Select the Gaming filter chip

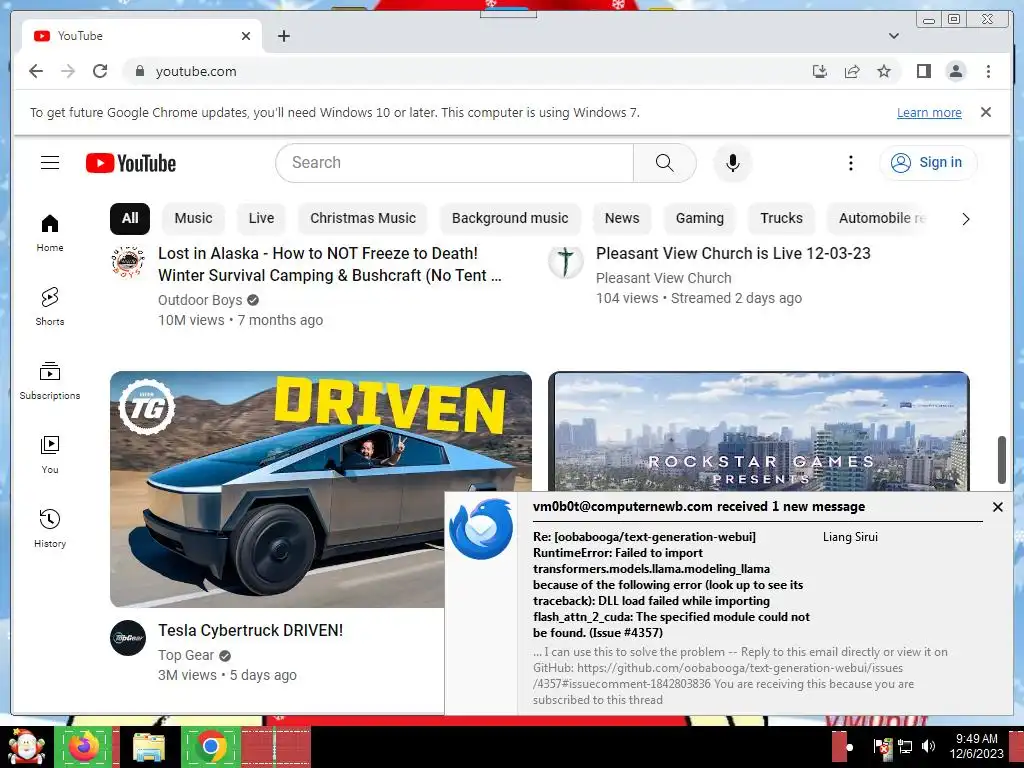tap(699, 218)
